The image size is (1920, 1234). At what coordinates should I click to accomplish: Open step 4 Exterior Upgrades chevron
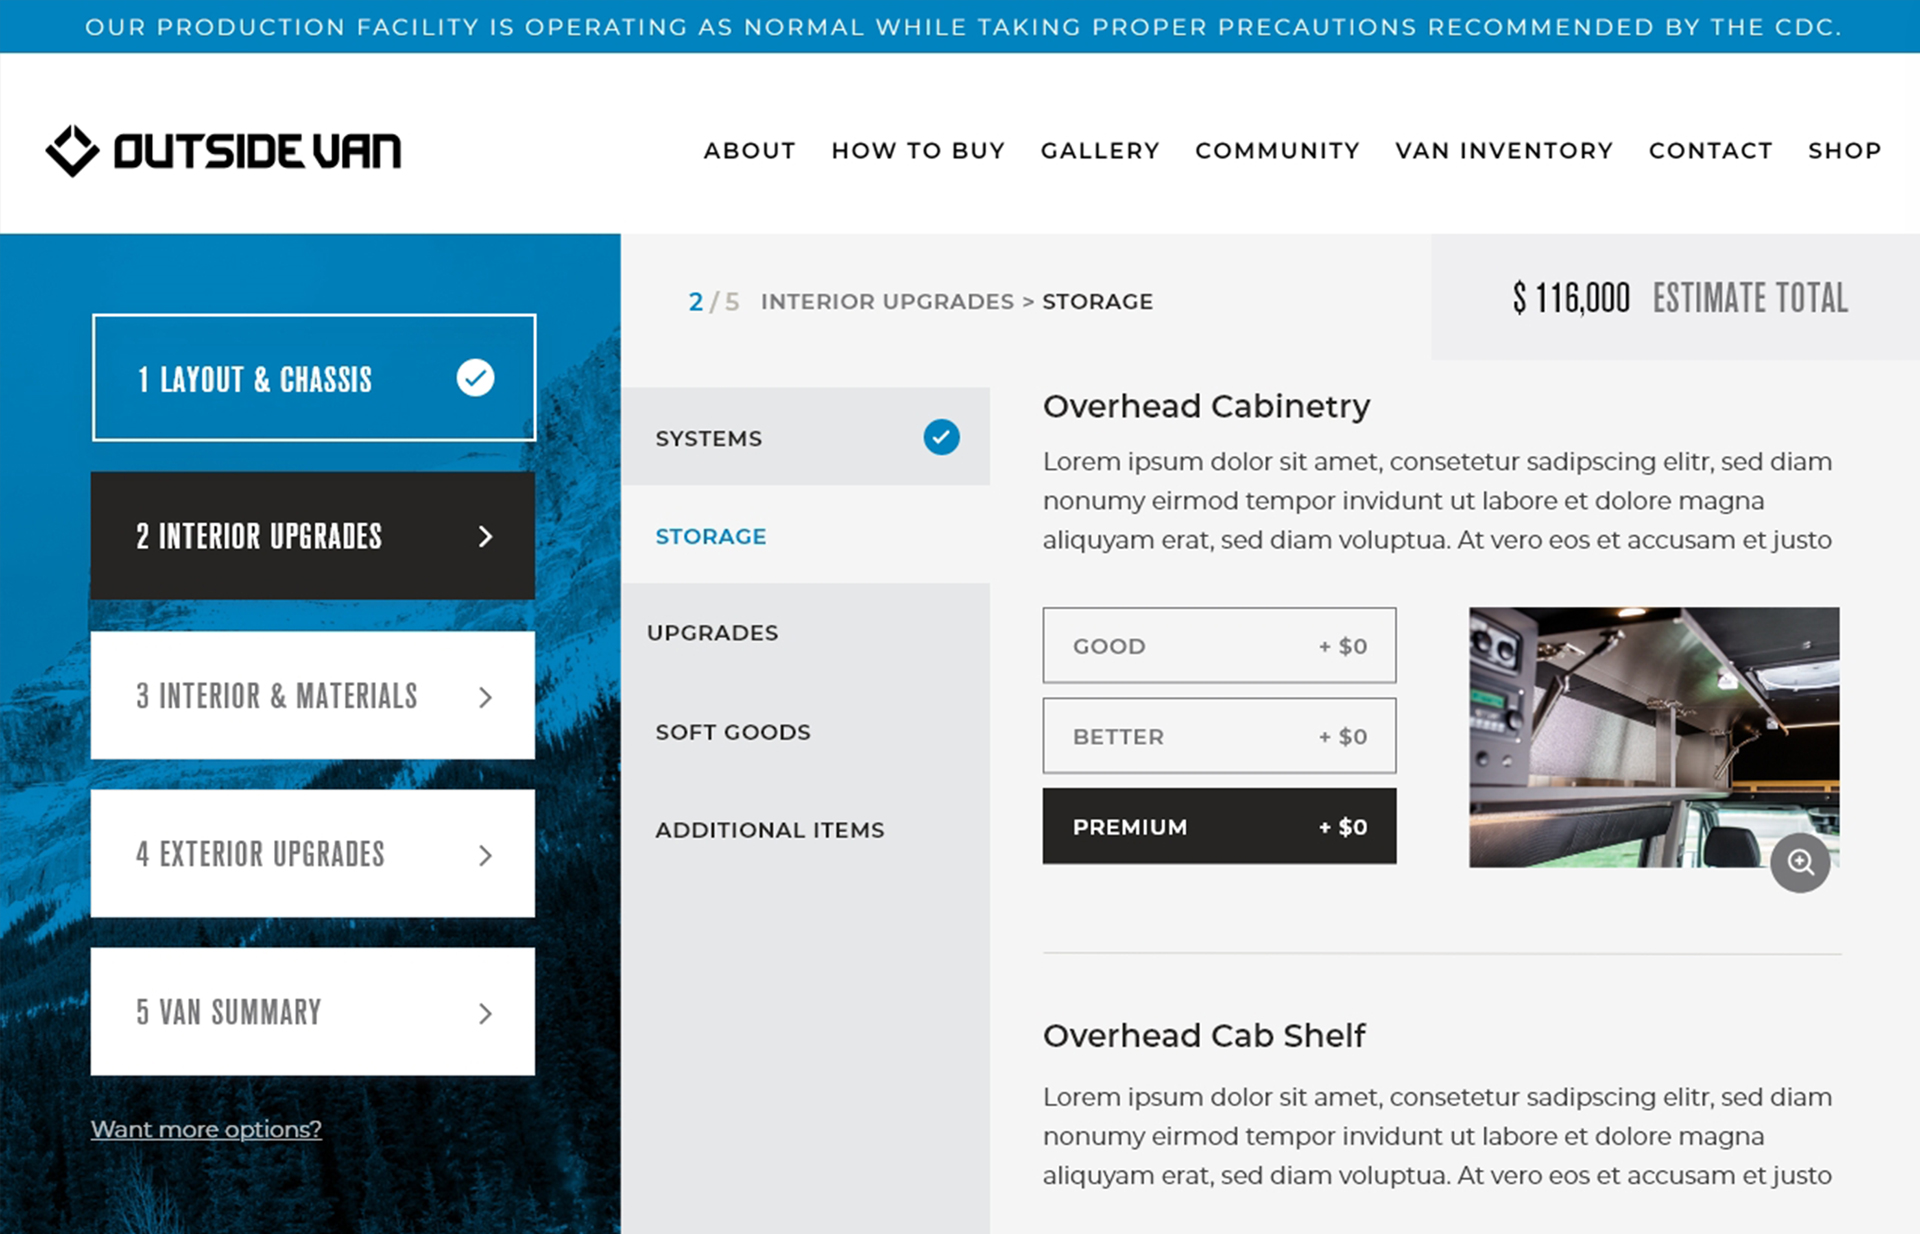coord(485,855)
